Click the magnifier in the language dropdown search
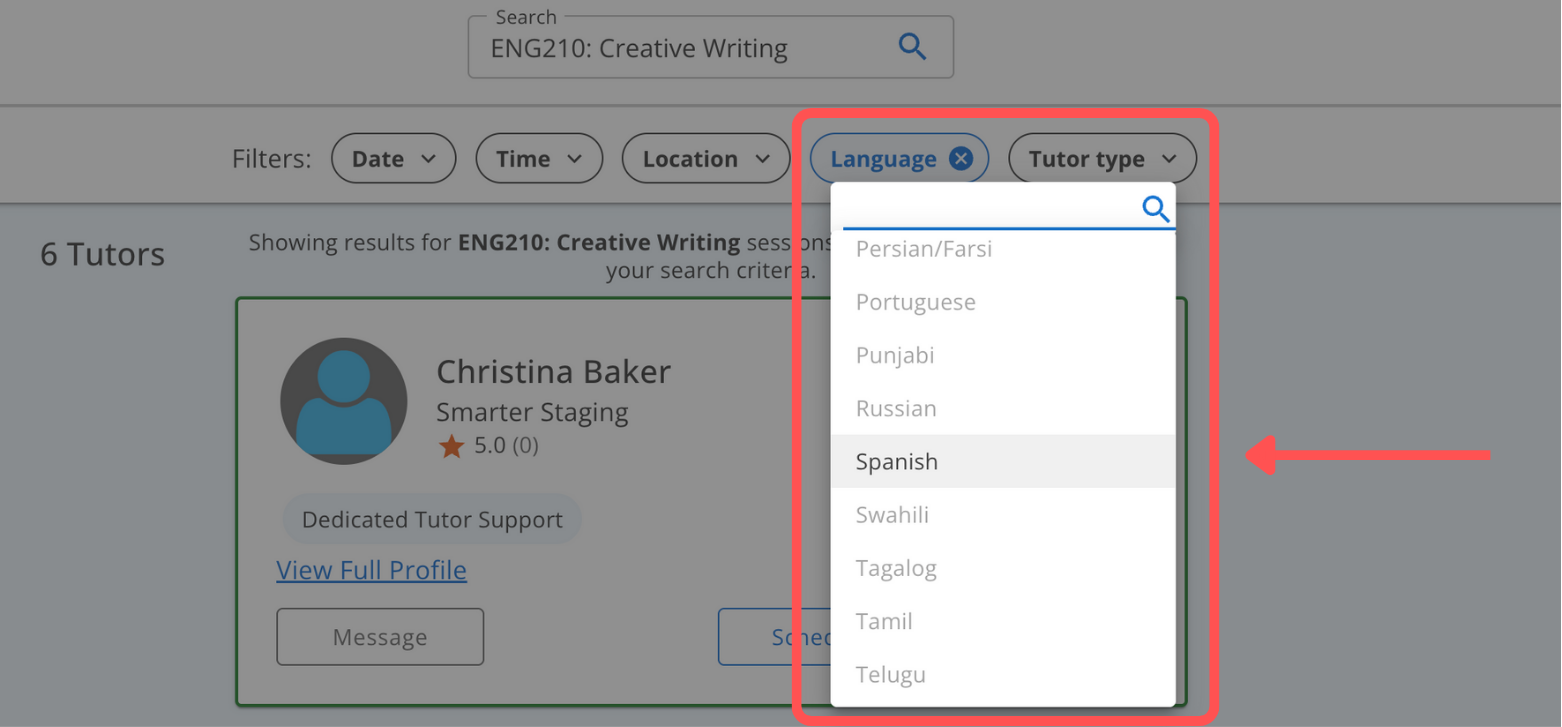Viewport: 1562px width, 727px height. point(1156,209)
